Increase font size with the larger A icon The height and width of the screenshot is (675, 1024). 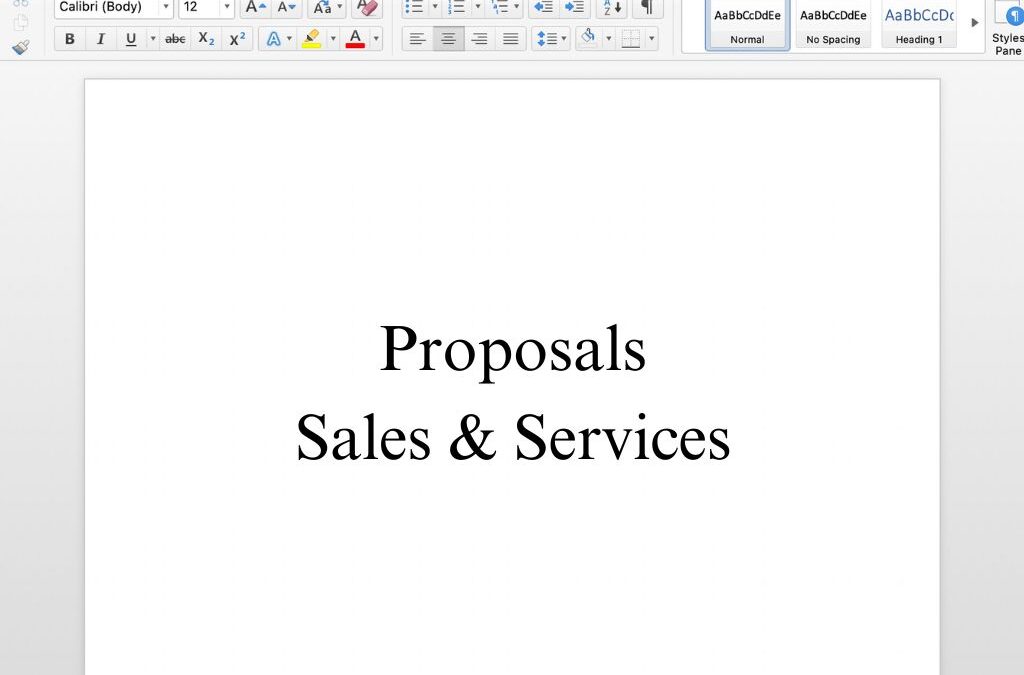click(255, 8)
